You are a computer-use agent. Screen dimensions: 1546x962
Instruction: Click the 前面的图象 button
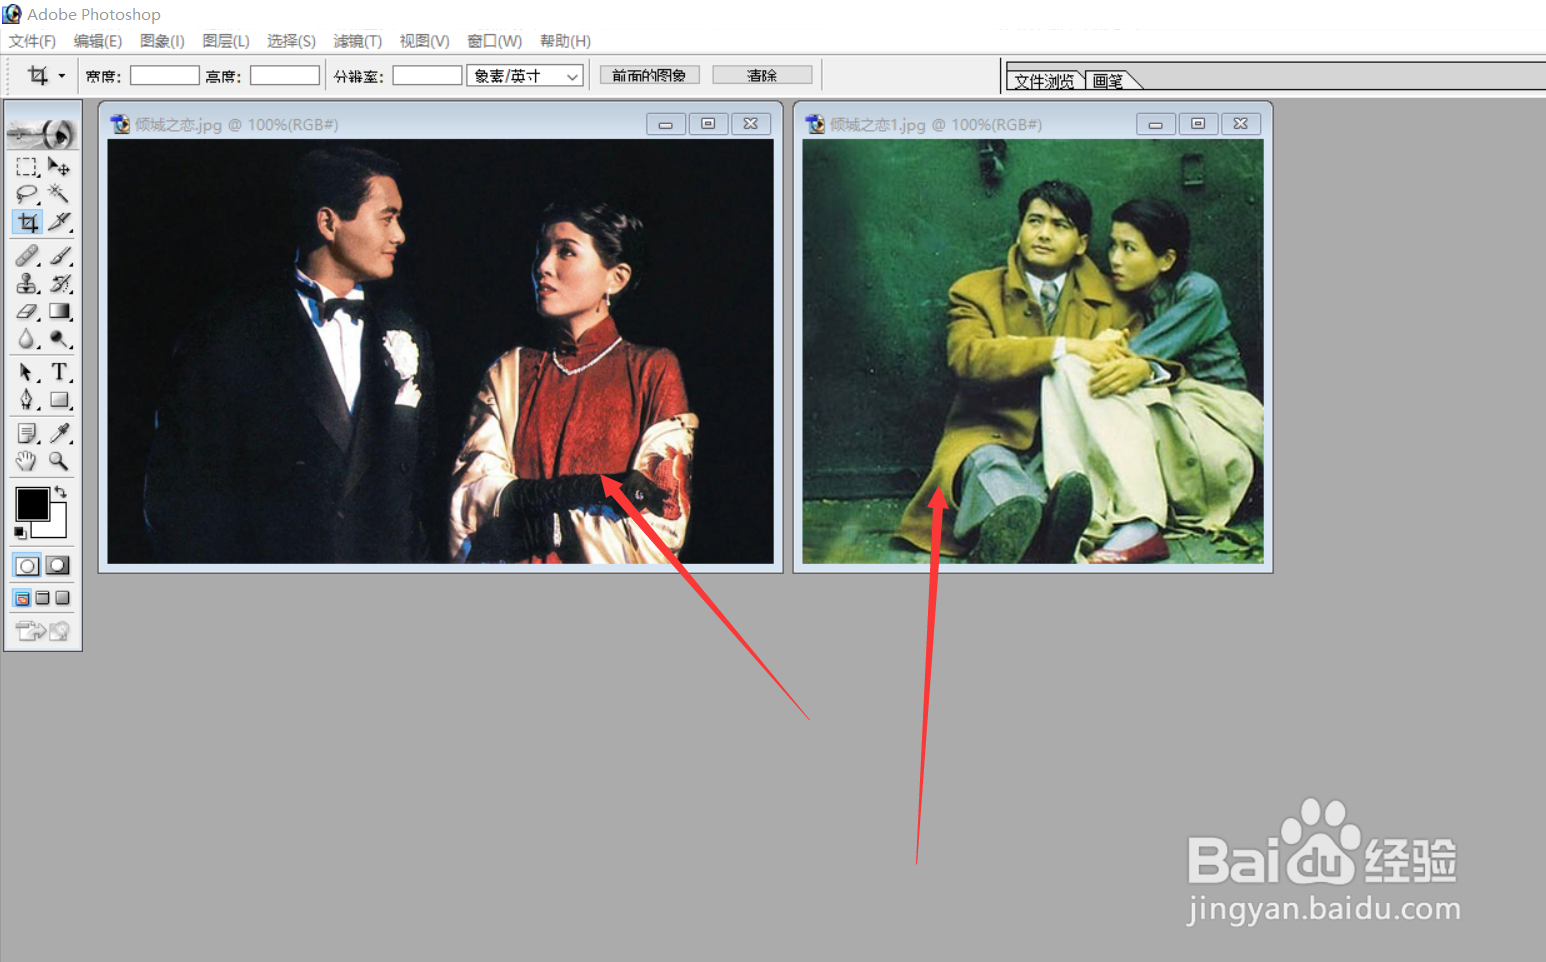[x=649, y=75]
